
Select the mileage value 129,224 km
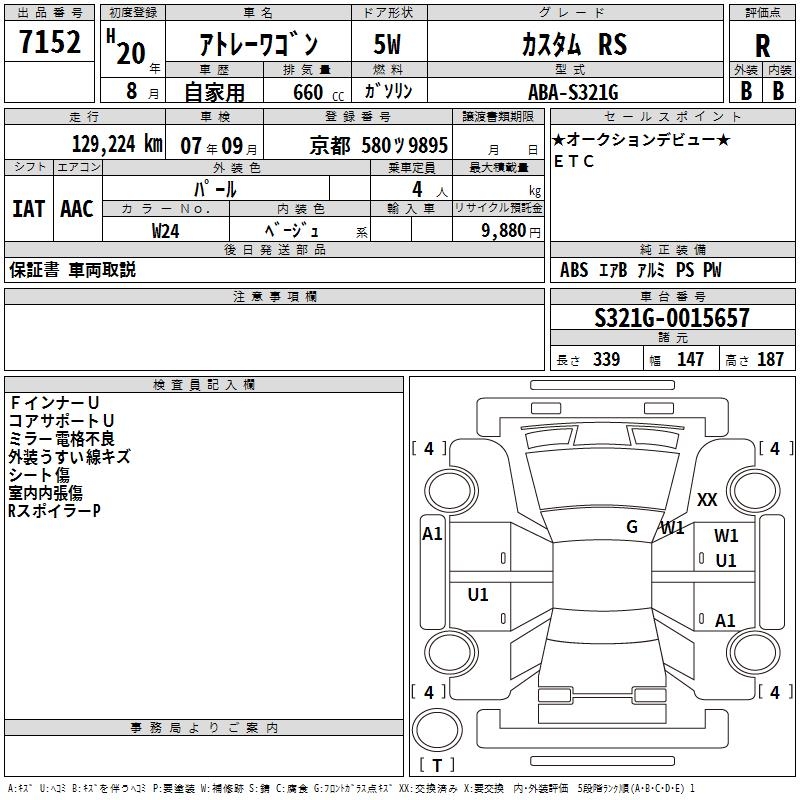coord(117,144)
